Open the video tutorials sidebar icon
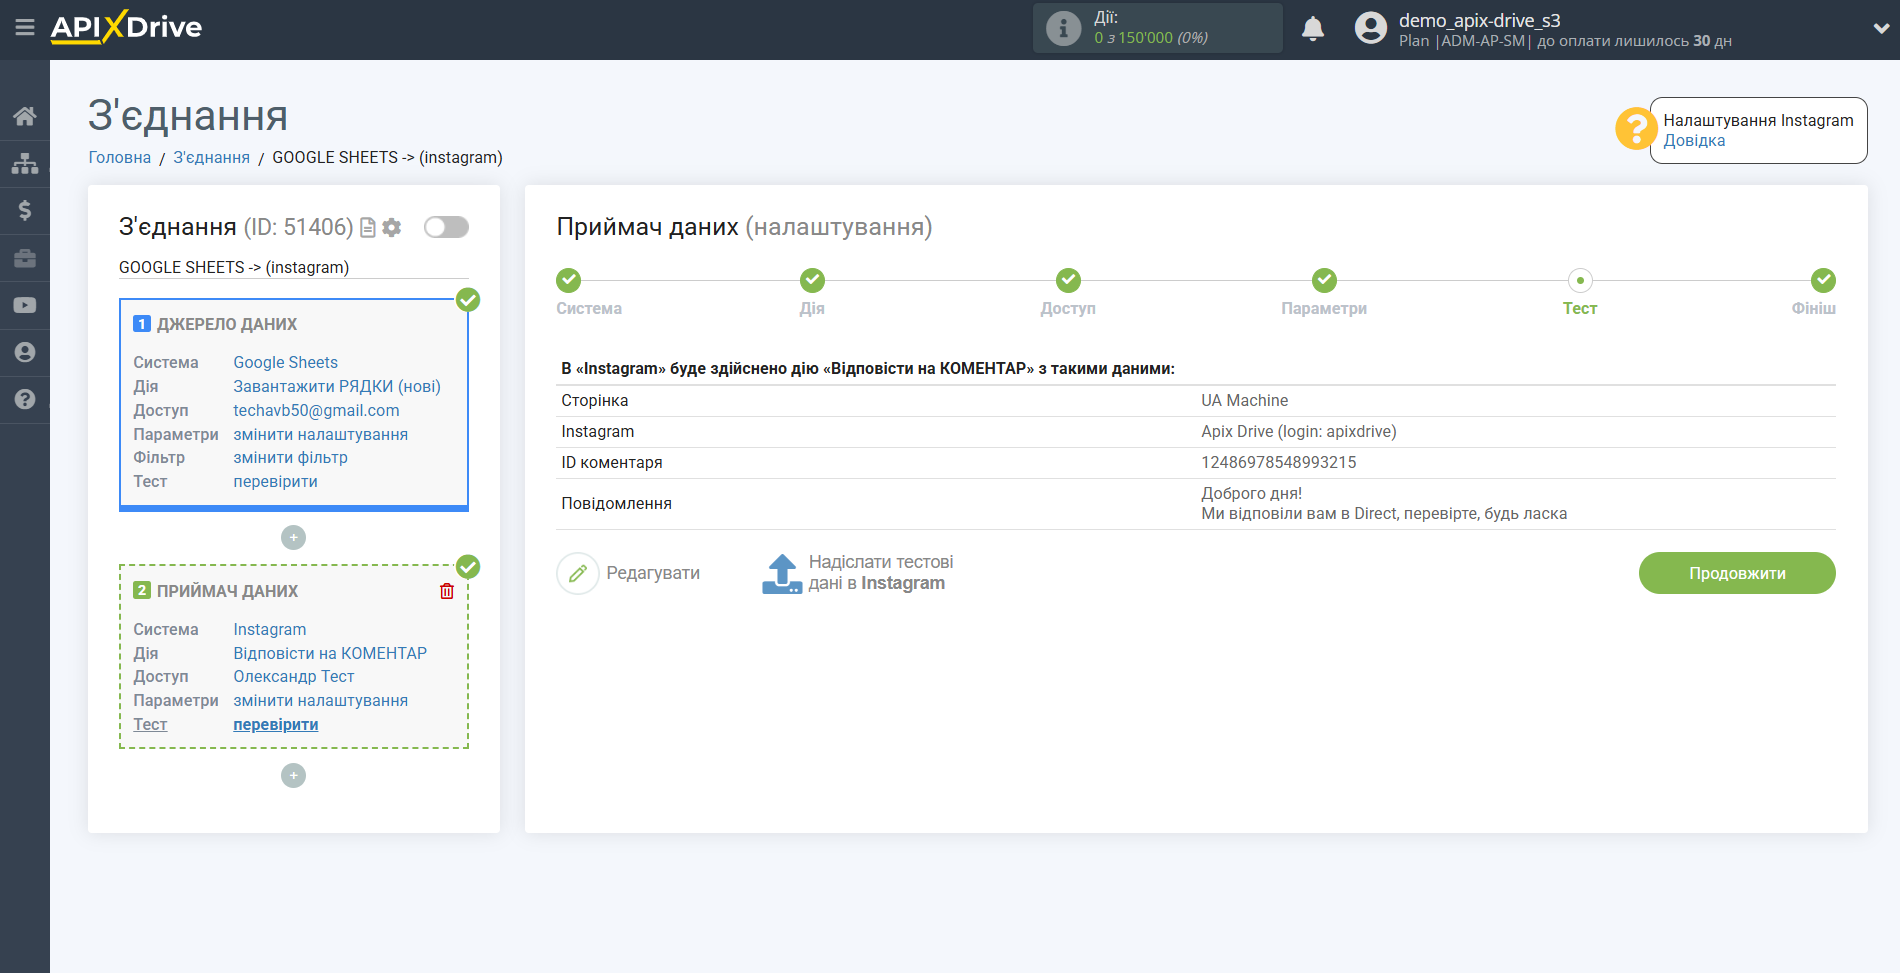Screen dimensions: 1900x973 pyautogui.click(x=25, y=305)
